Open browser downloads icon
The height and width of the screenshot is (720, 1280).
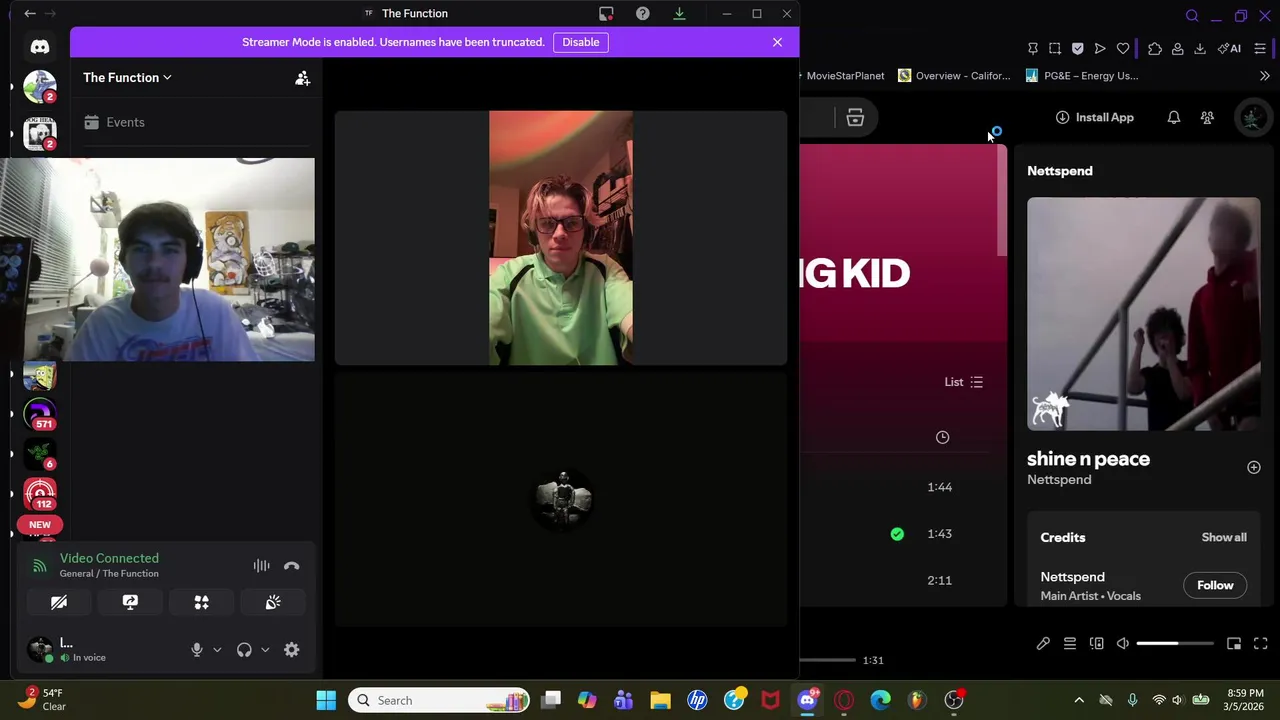tap(1200, 48)
